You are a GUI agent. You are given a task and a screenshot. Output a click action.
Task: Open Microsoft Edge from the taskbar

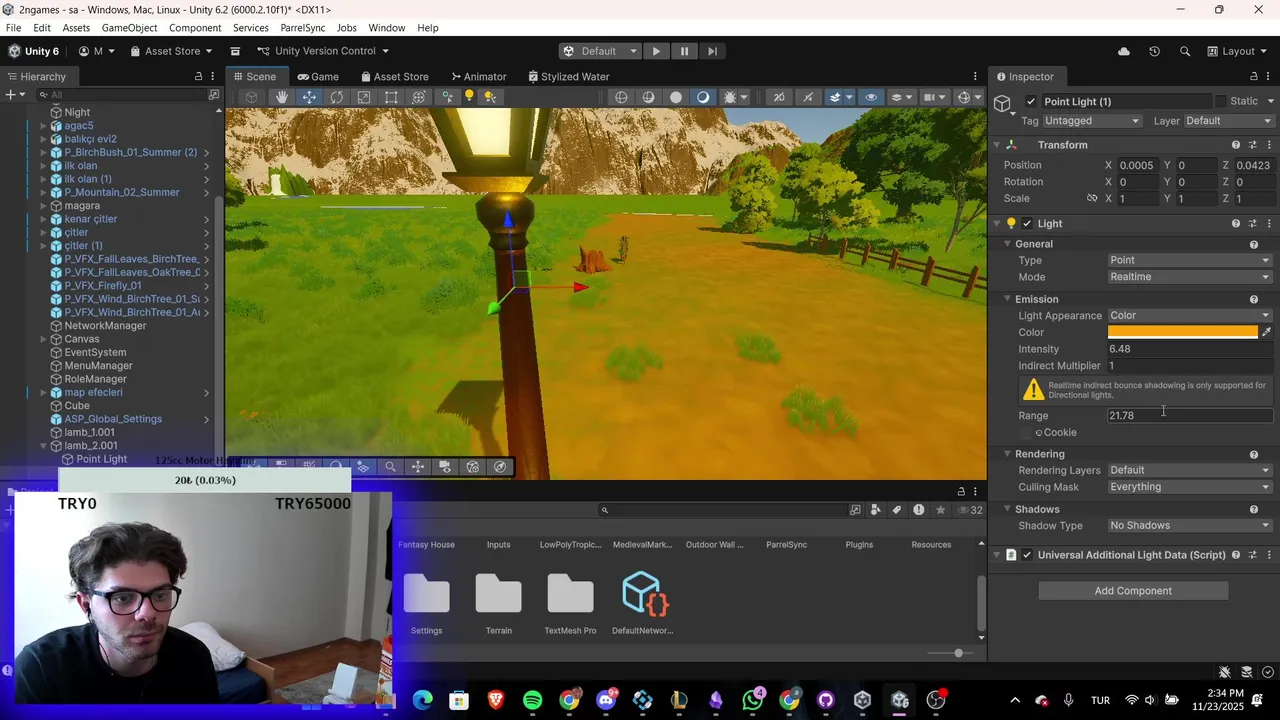pyautogui.click(x=422, y=700)
